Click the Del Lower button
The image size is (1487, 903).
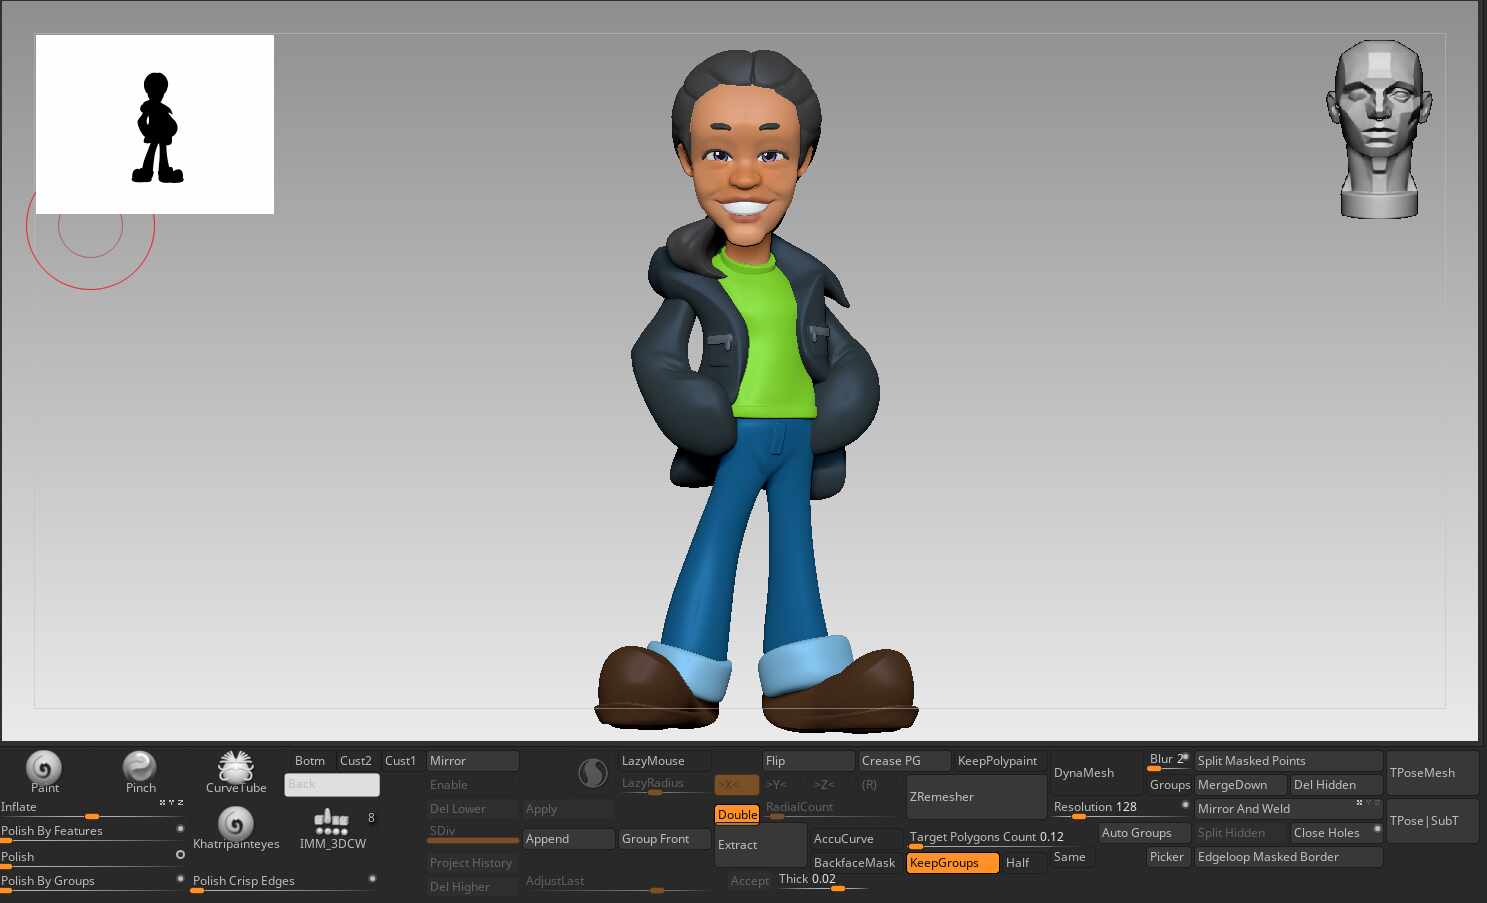473,809
